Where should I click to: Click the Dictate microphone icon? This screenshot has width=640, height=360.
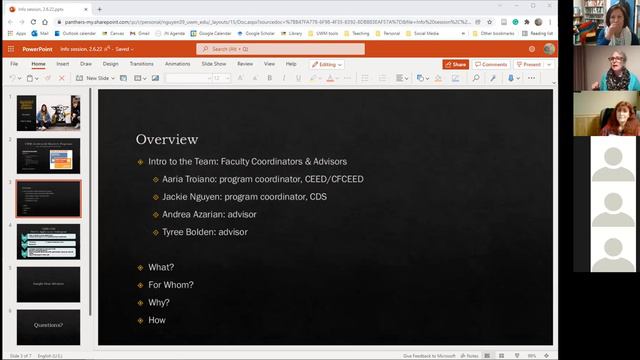(x=511, y=78)
